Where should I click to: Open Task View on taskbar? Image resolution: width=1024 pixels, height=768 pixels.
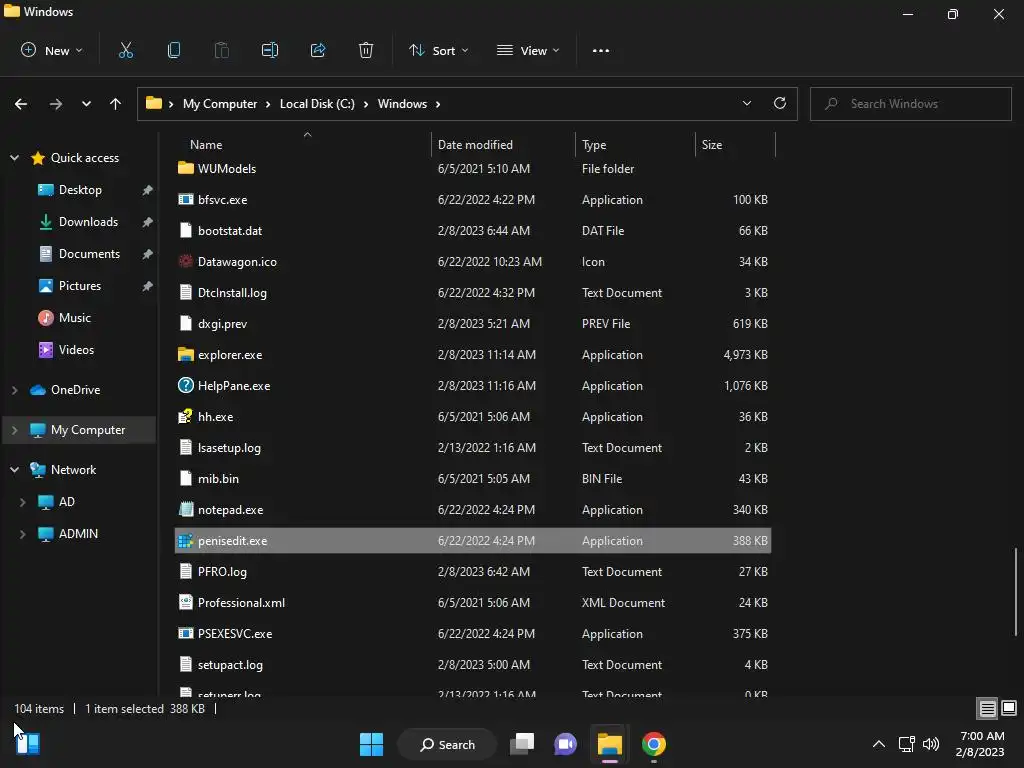522,744
